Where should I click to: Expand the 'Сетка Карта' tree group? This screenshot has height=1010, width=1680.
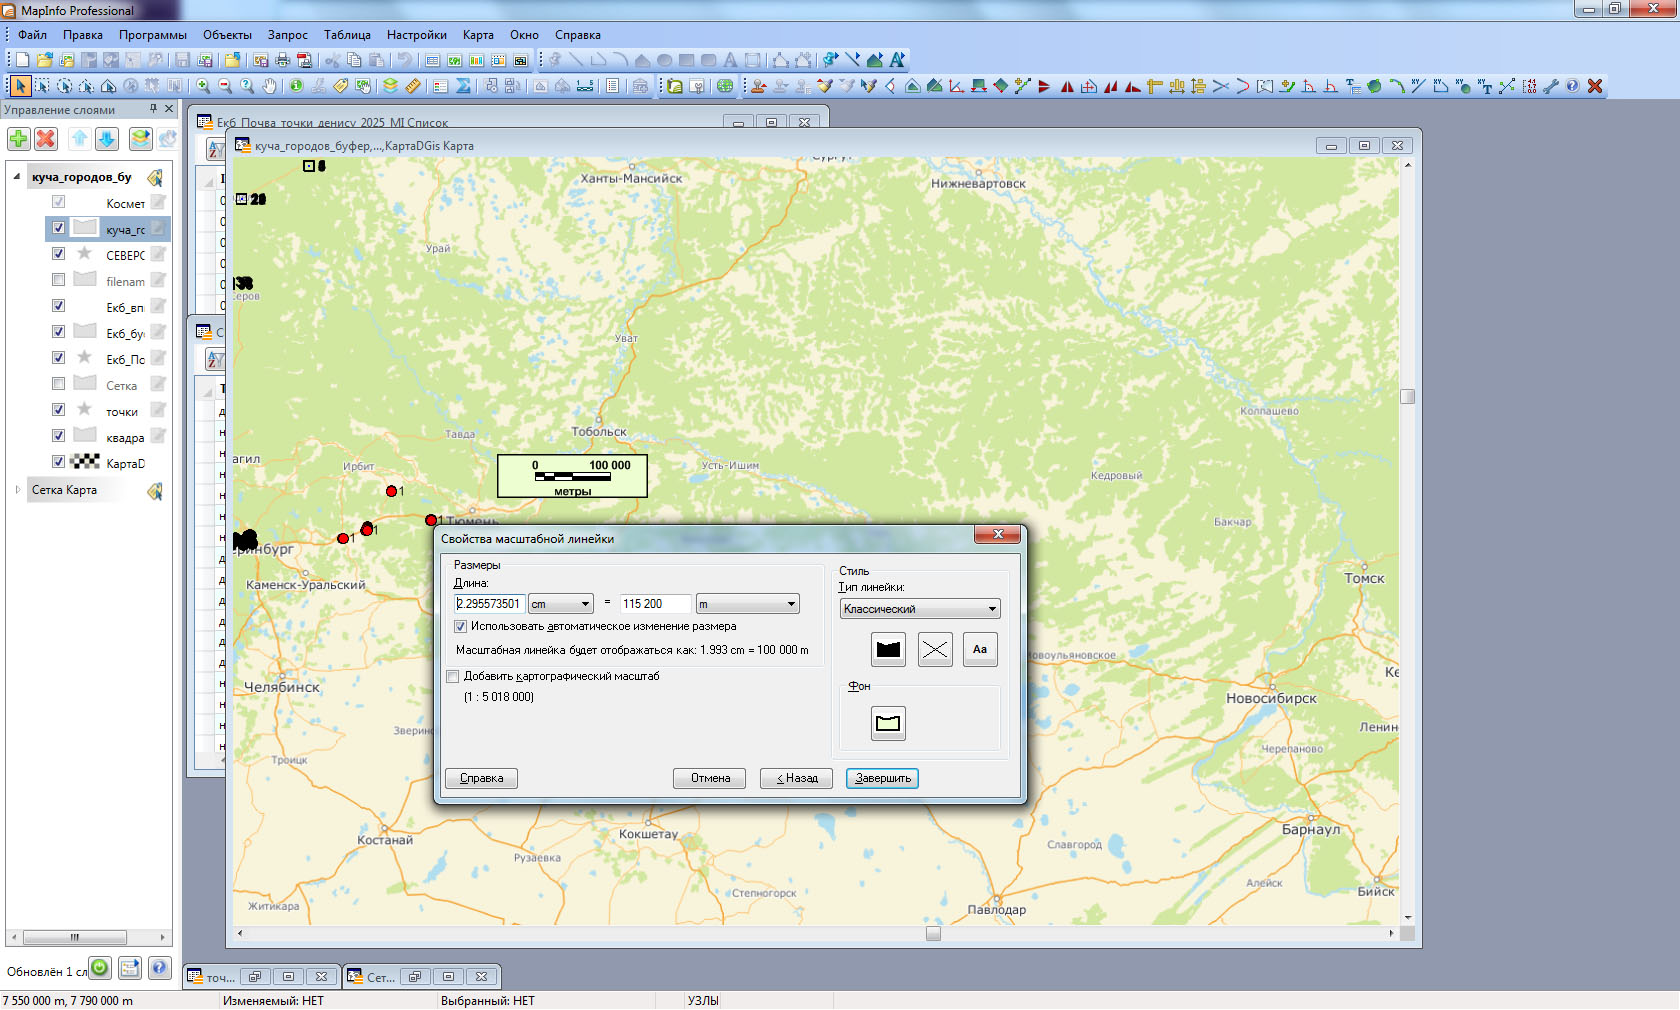[17, 490]
